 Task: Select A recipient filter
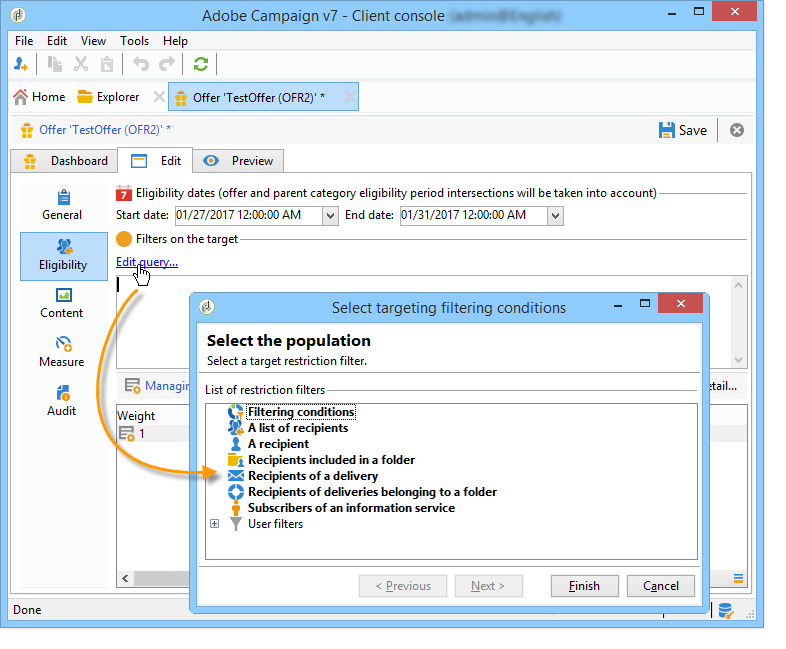click(x=278, y=444)
